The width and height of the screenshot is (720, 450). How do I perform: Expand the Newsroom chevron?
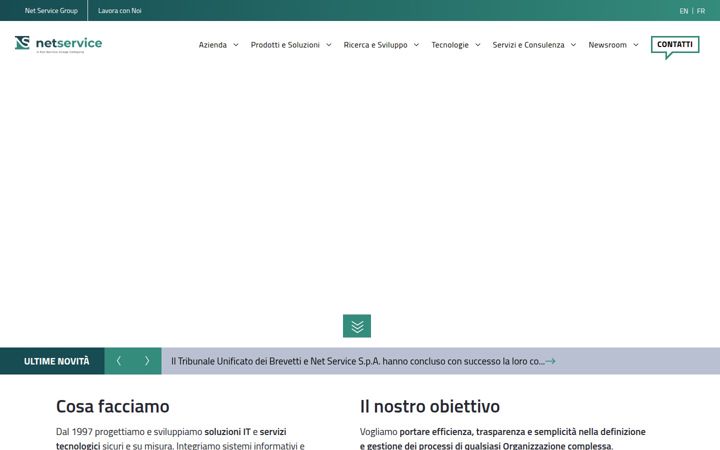pyautogui.click(x=636, y=45)
